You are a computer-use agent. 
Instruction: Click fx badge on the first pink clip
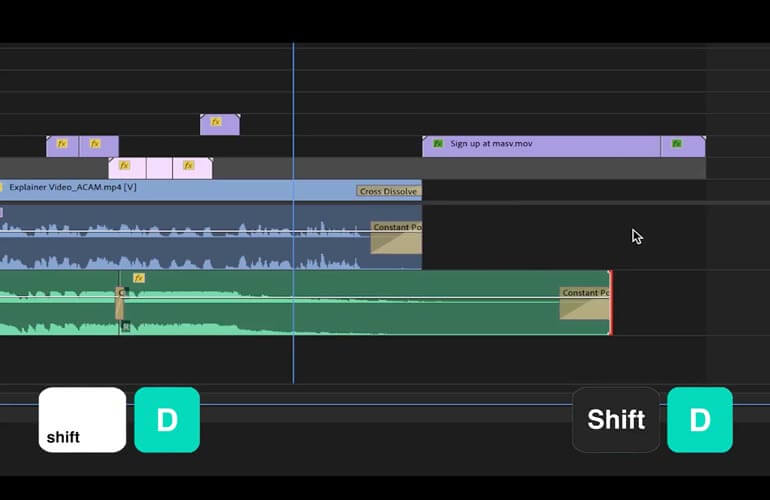(x=124, y=165)
